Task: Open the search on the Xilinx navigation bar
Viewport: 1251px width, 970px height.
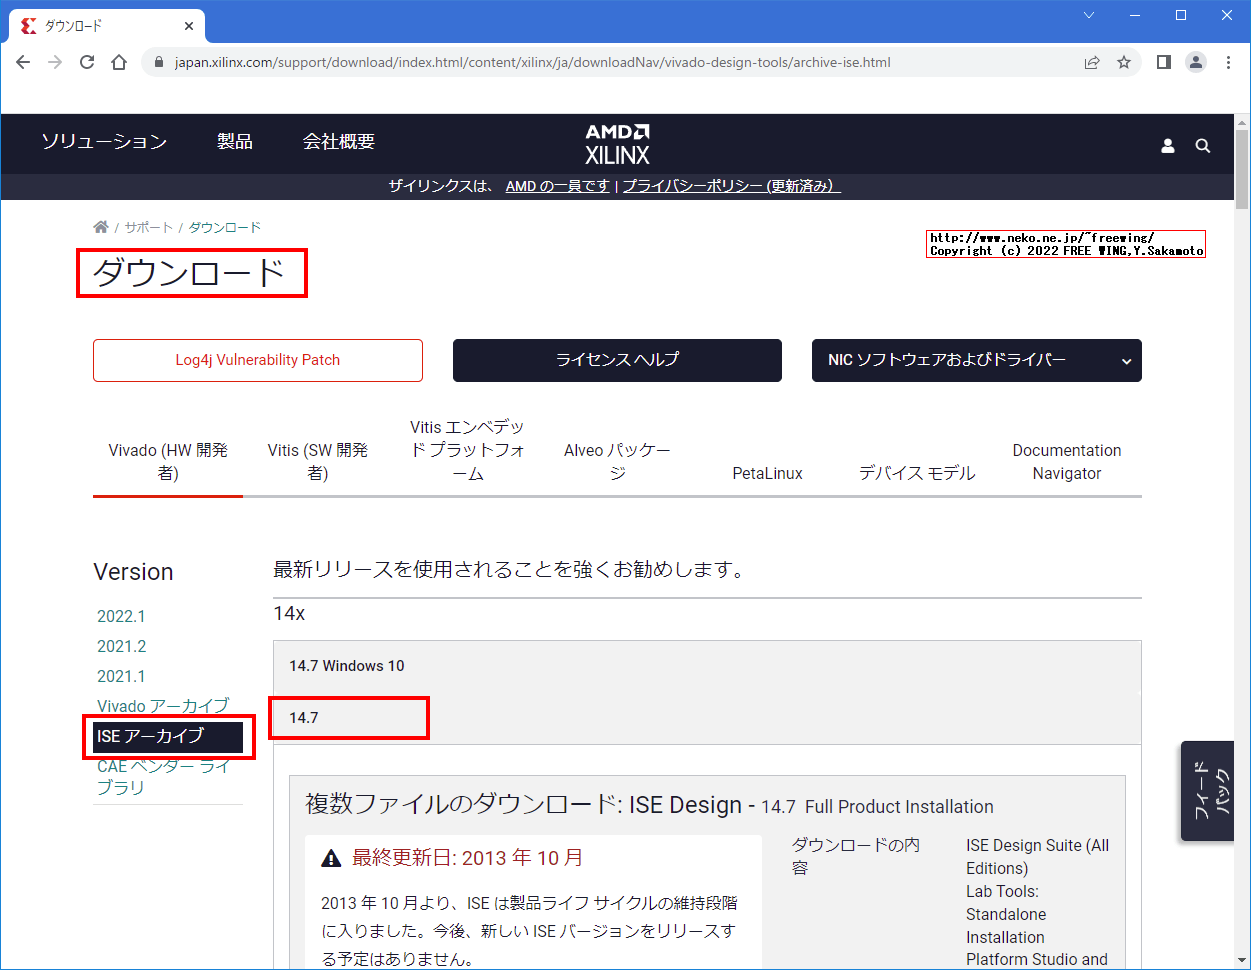Action: coord(1202,145)
